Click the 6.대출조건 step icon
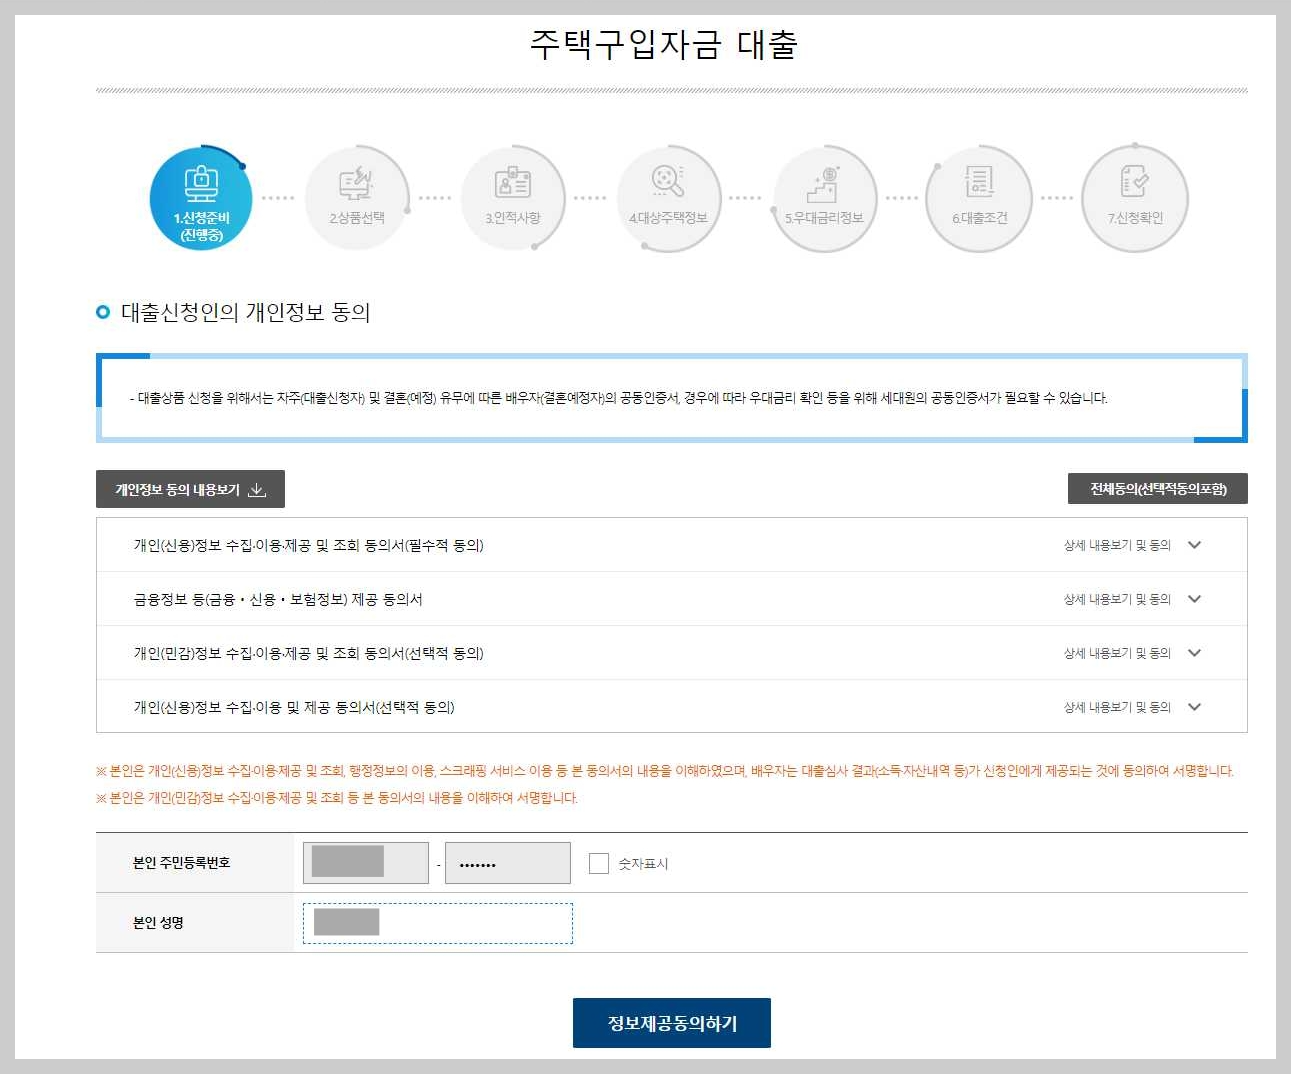The image size is (1291, 1074). pos(979,197)
